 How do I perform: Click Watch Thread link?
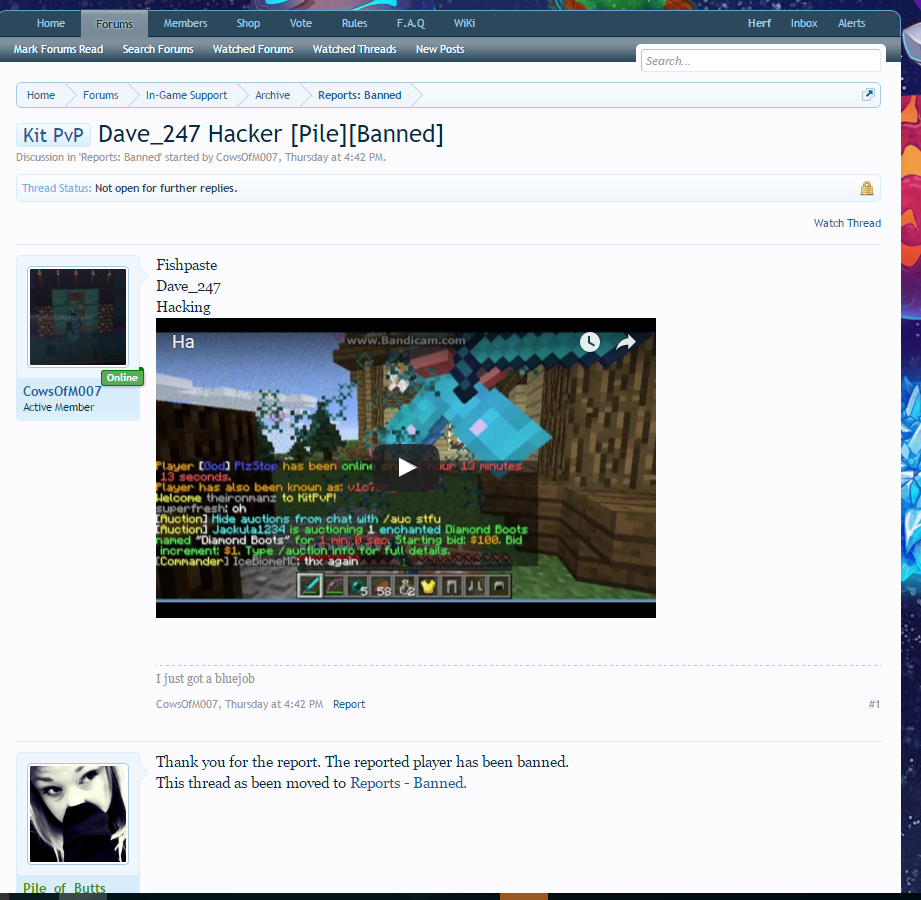pyautogui.click(x=847, y=223)
